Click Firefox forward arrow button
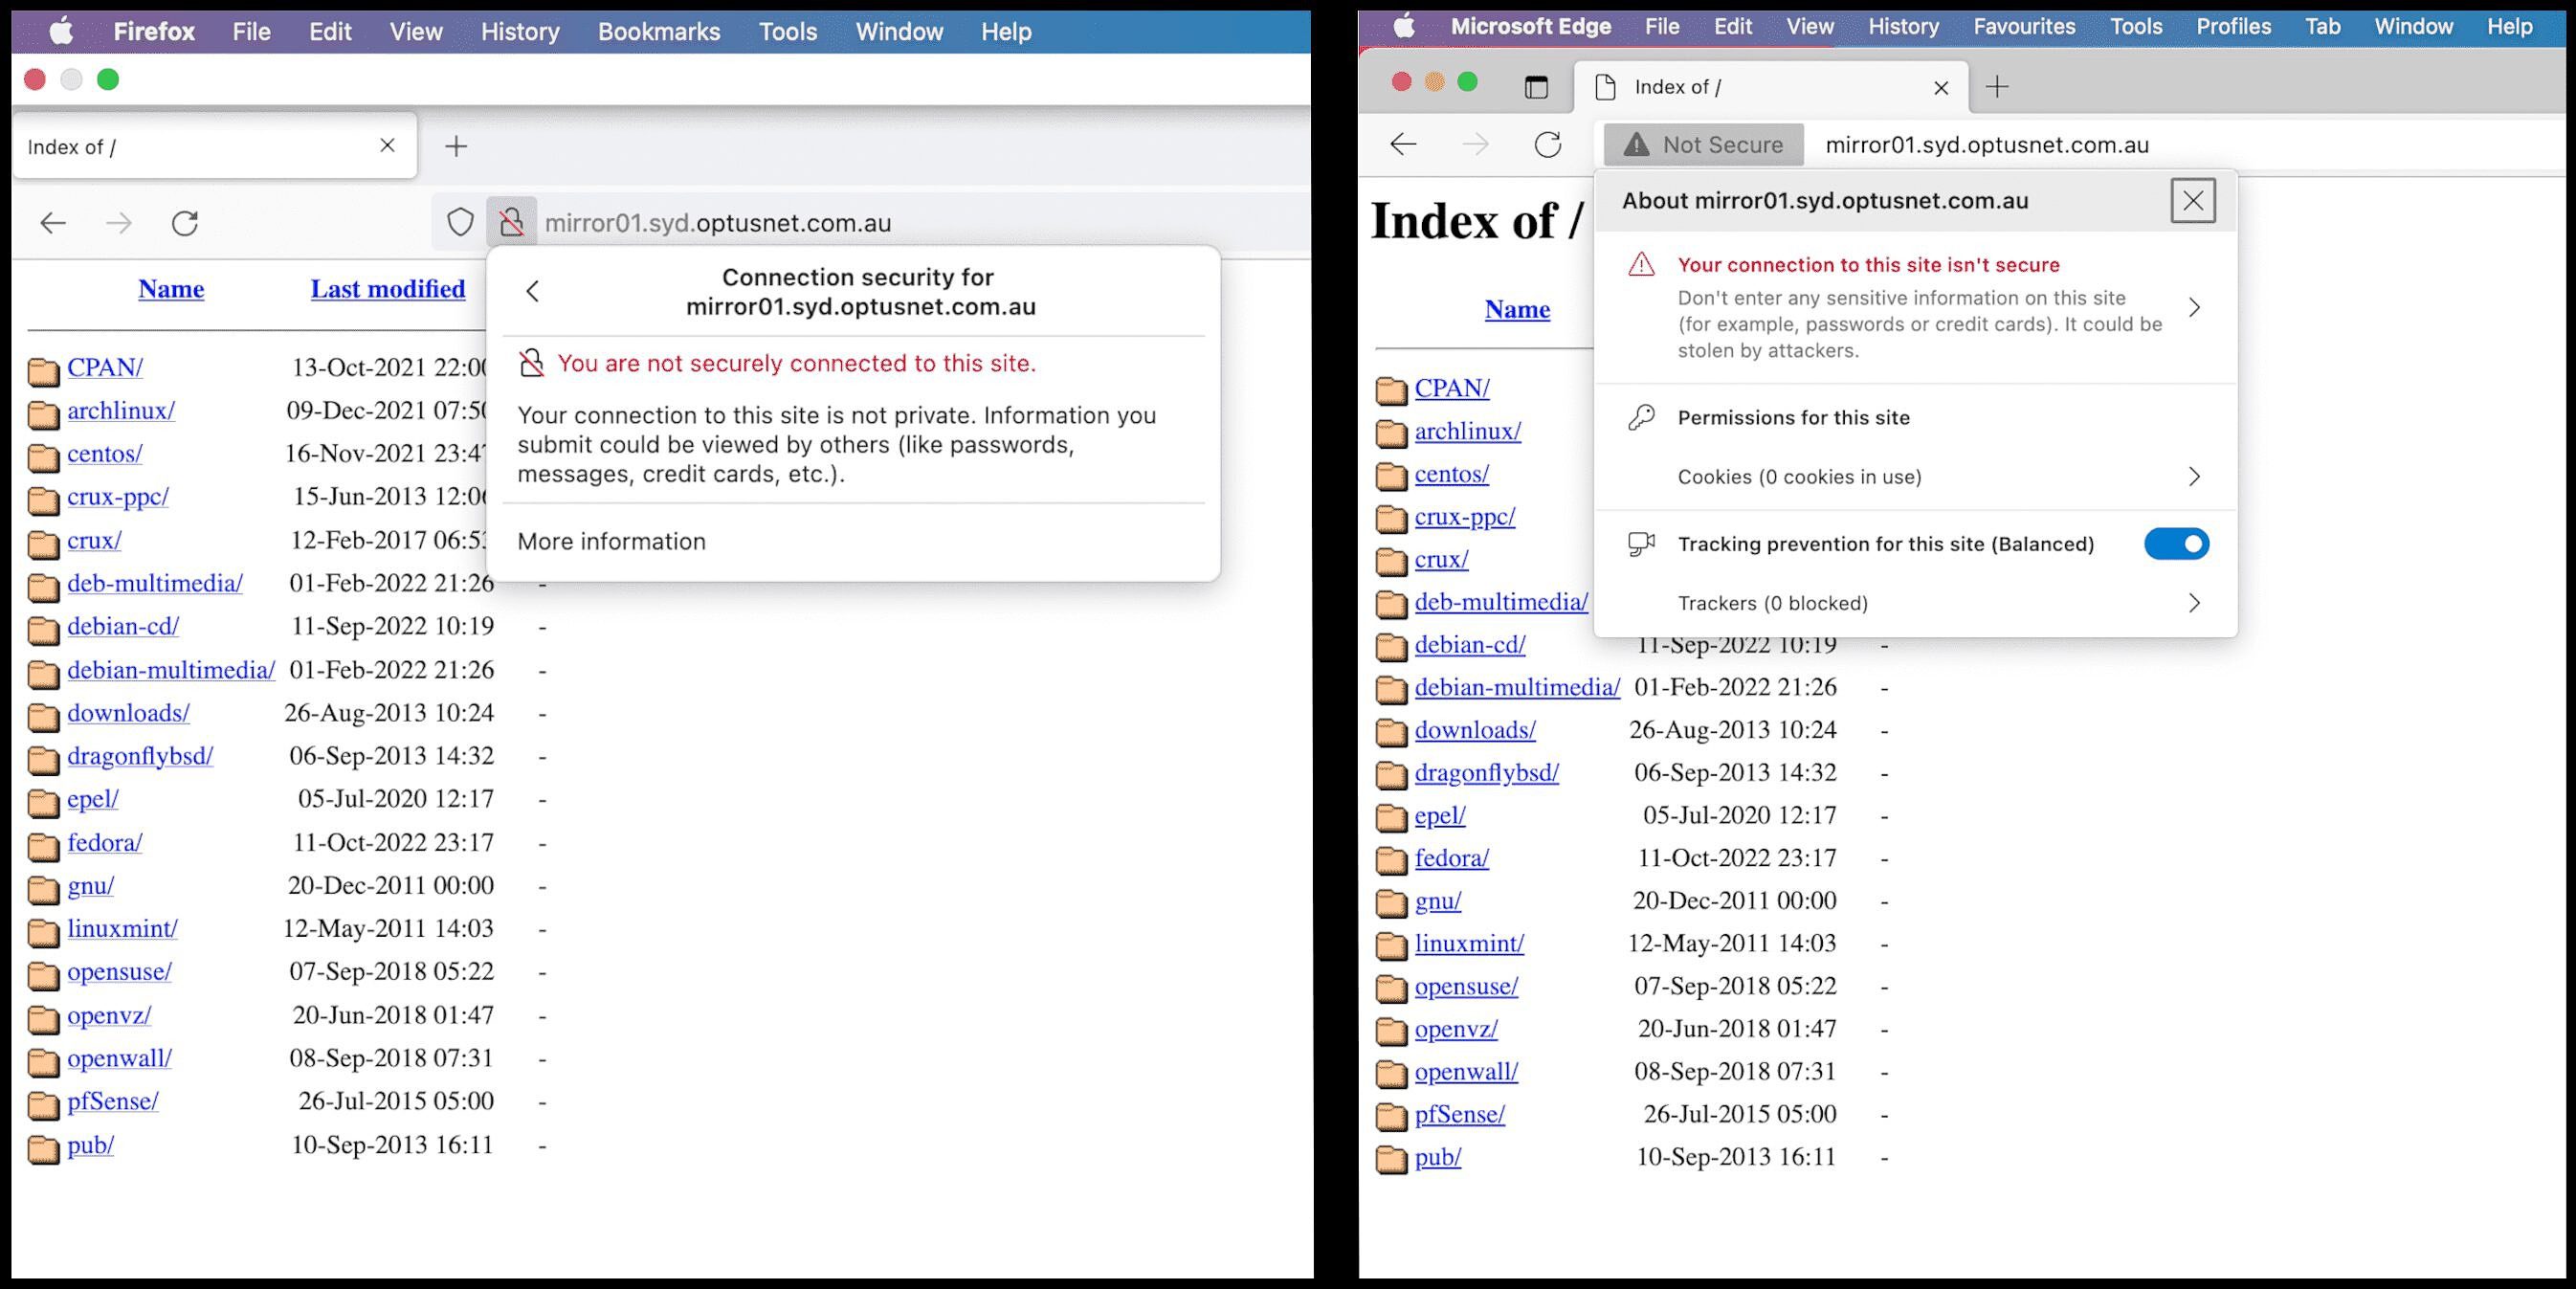Image resolution: width=2576 pixels, height=1289 pixels. 119,222
